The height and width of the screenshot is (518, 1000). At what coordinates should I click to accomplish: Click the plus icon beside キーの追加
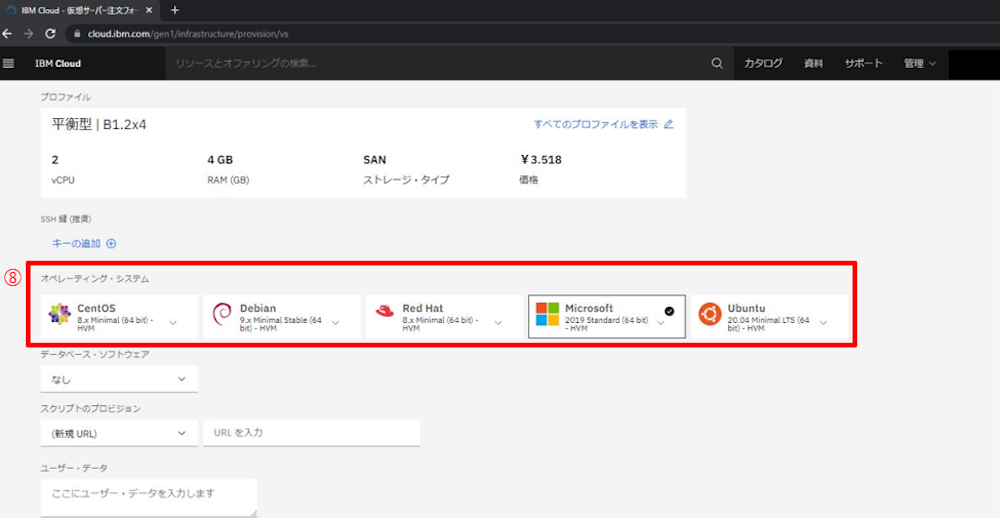(111, 243)
